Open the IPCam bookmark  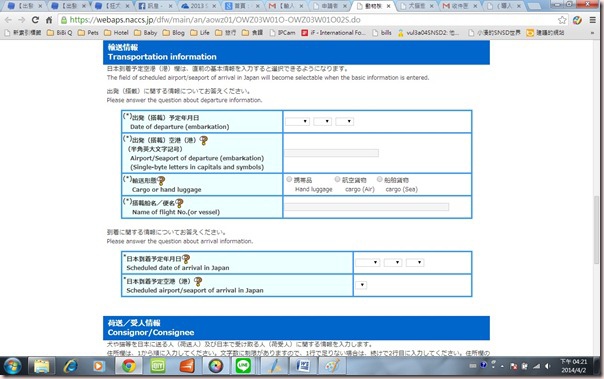tap(283, 33)
